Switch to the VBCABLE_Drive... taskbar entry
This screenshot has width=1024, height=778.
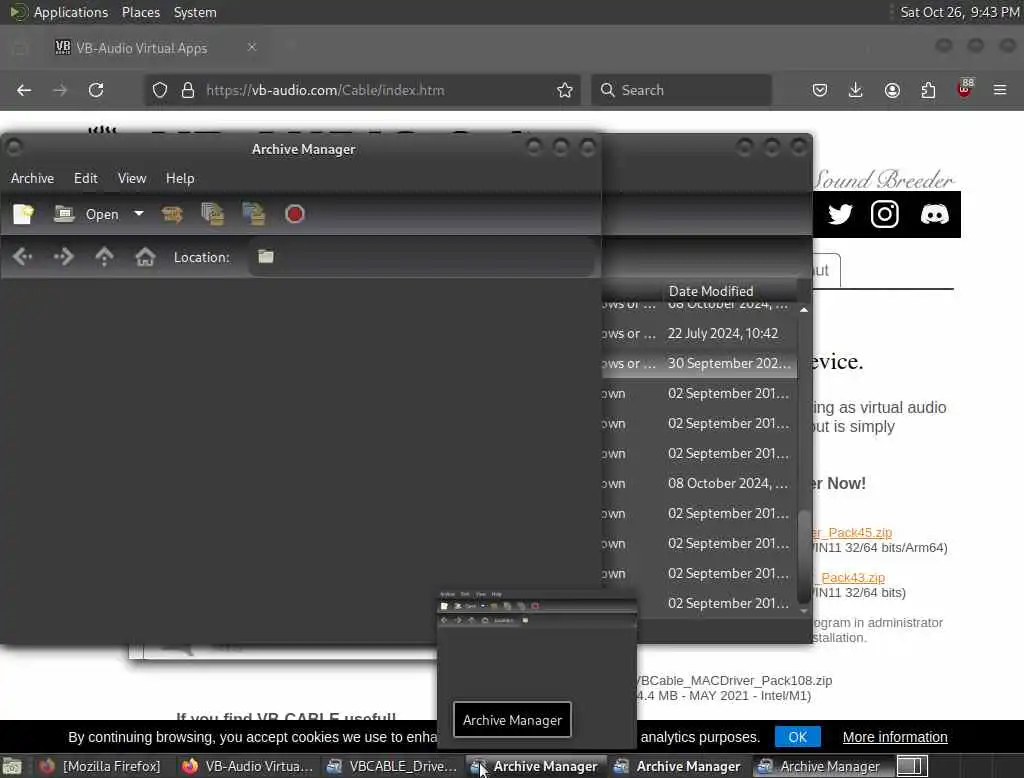[x=392, y=766]
